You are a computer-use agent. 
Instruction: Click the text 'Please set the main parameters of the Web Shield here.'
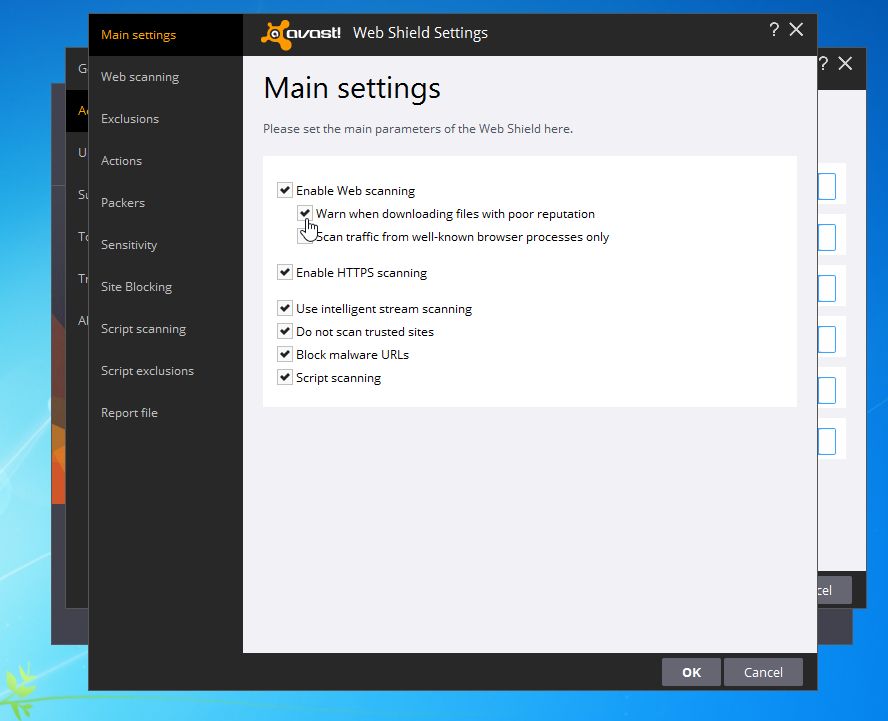418,129
